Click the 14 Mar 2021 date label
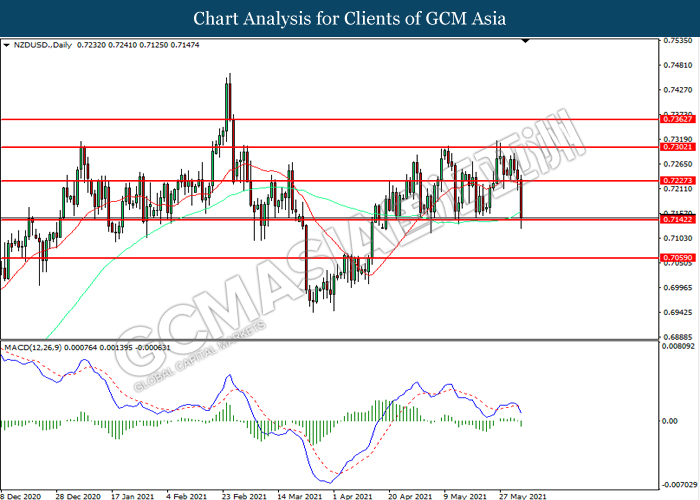 [298, 494]
